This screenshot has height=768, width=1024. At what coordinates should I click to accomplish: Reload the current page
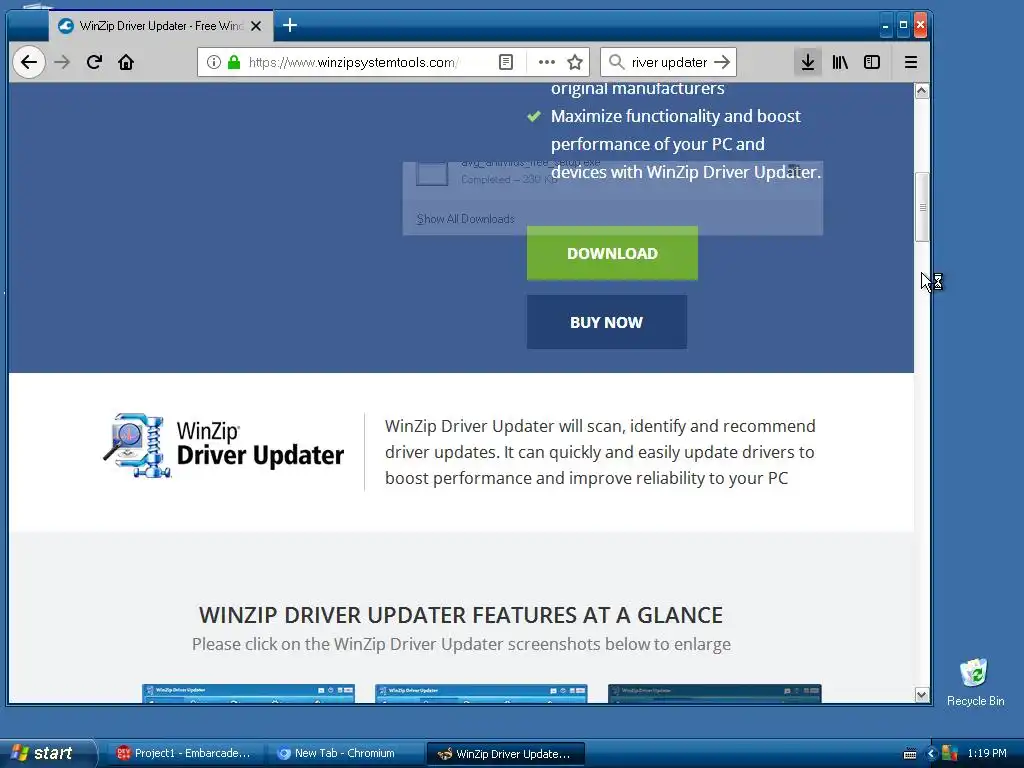[94, 62]
